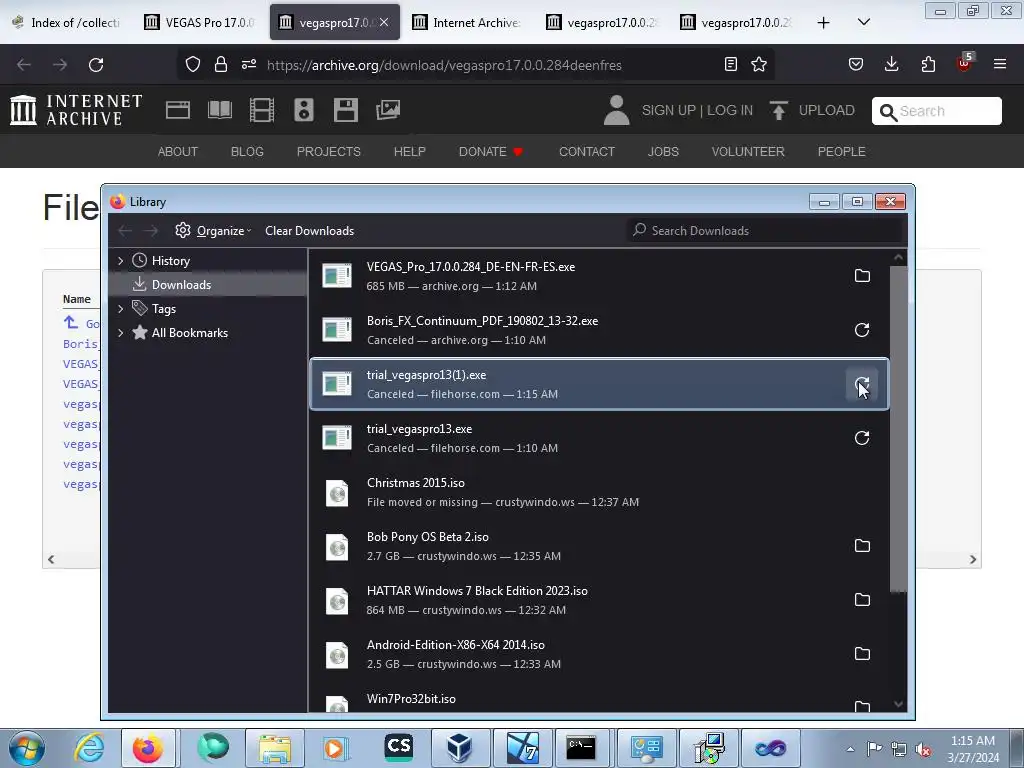
Task: Click inside Search Downloads field
Action: point(764,231)
